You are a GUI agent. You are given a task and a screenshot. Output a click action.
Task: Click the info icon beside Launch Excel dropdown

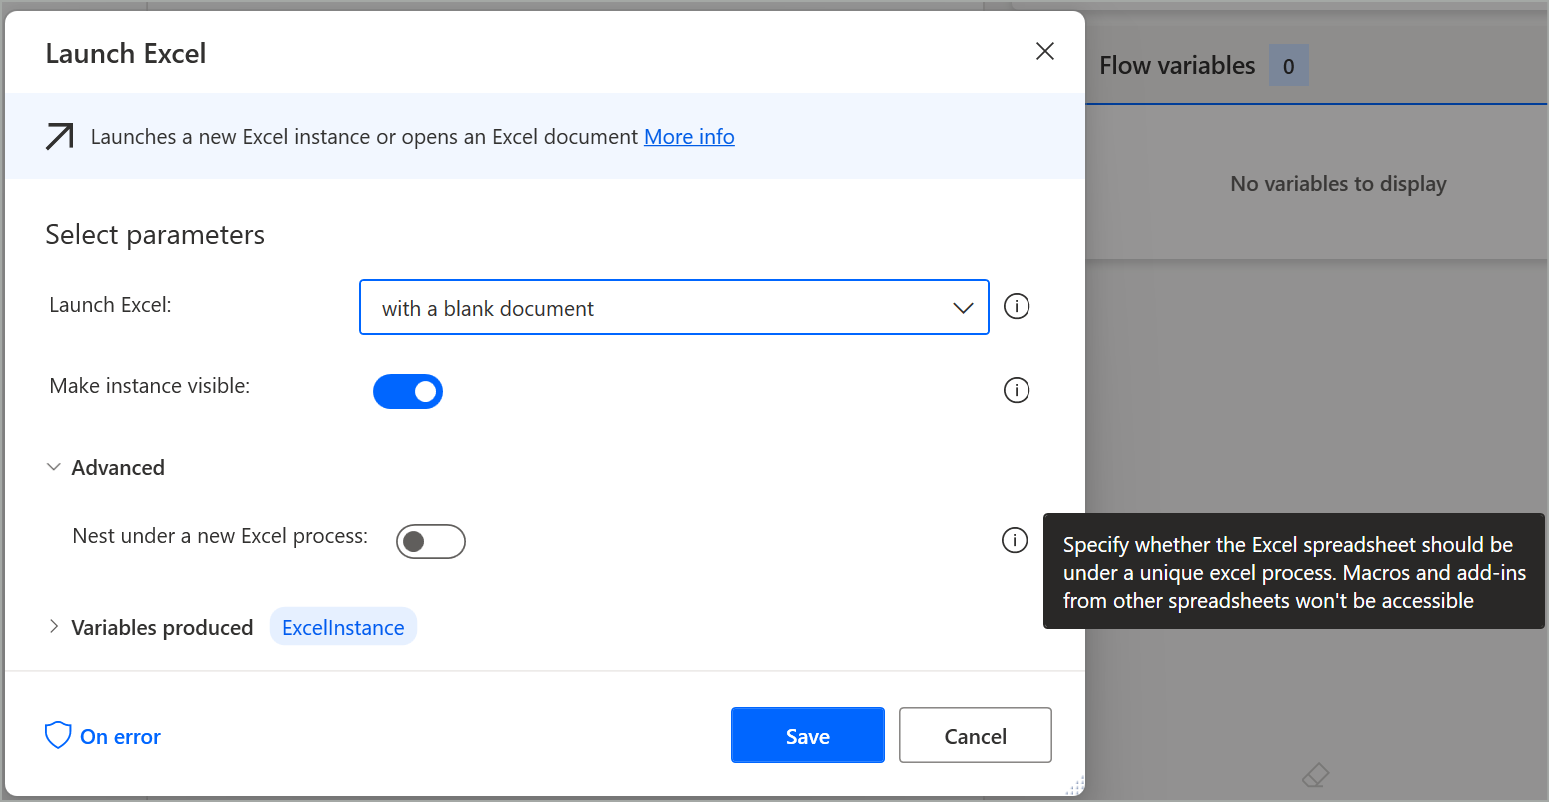click(1016, 306)
